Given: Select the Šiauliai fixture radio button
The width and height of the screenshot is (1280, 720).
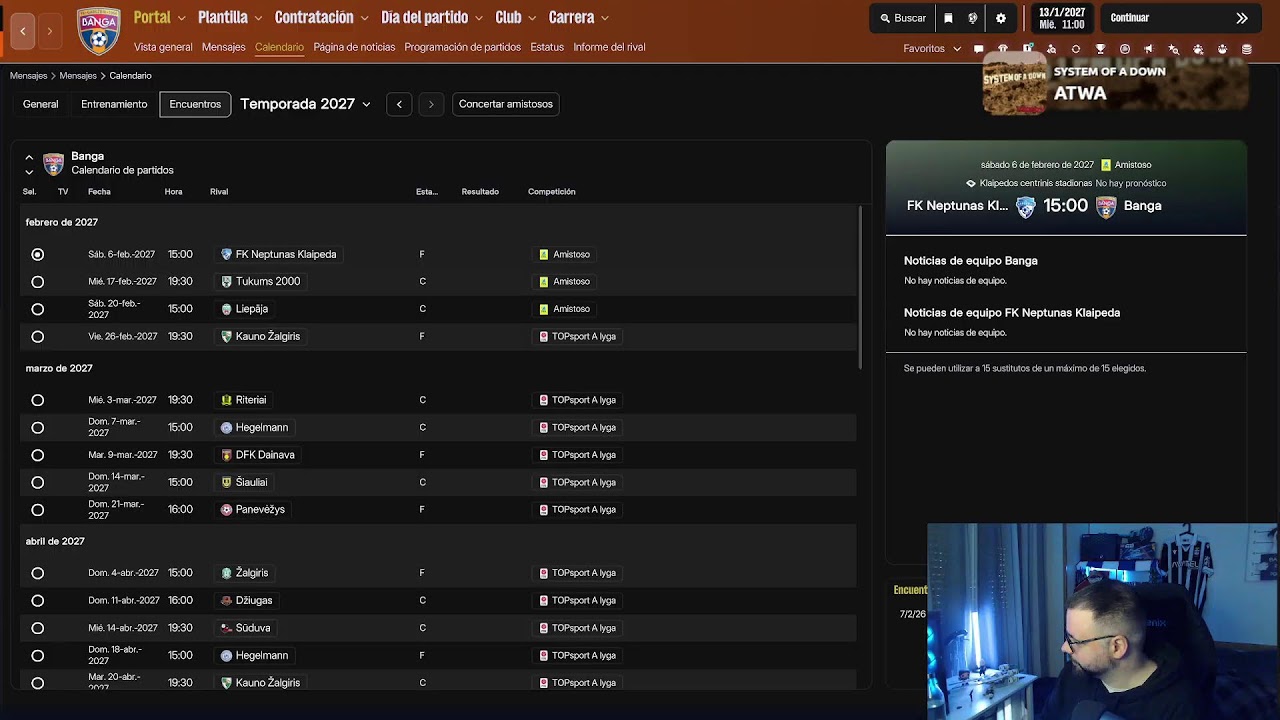Looking at the screenshot, I should (x=37, y=482).
